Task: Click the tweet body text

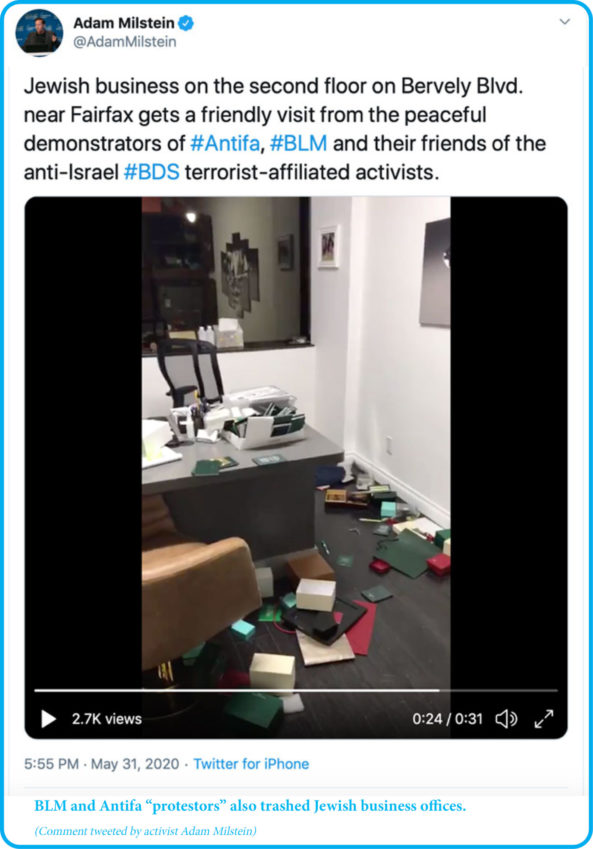Action: click(285, 129)
